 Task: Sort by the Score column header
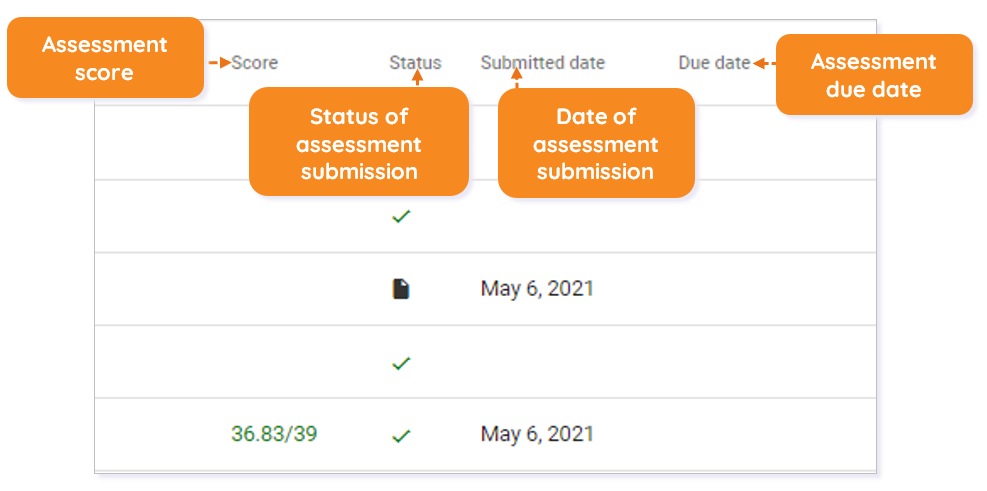pos(254,63)
